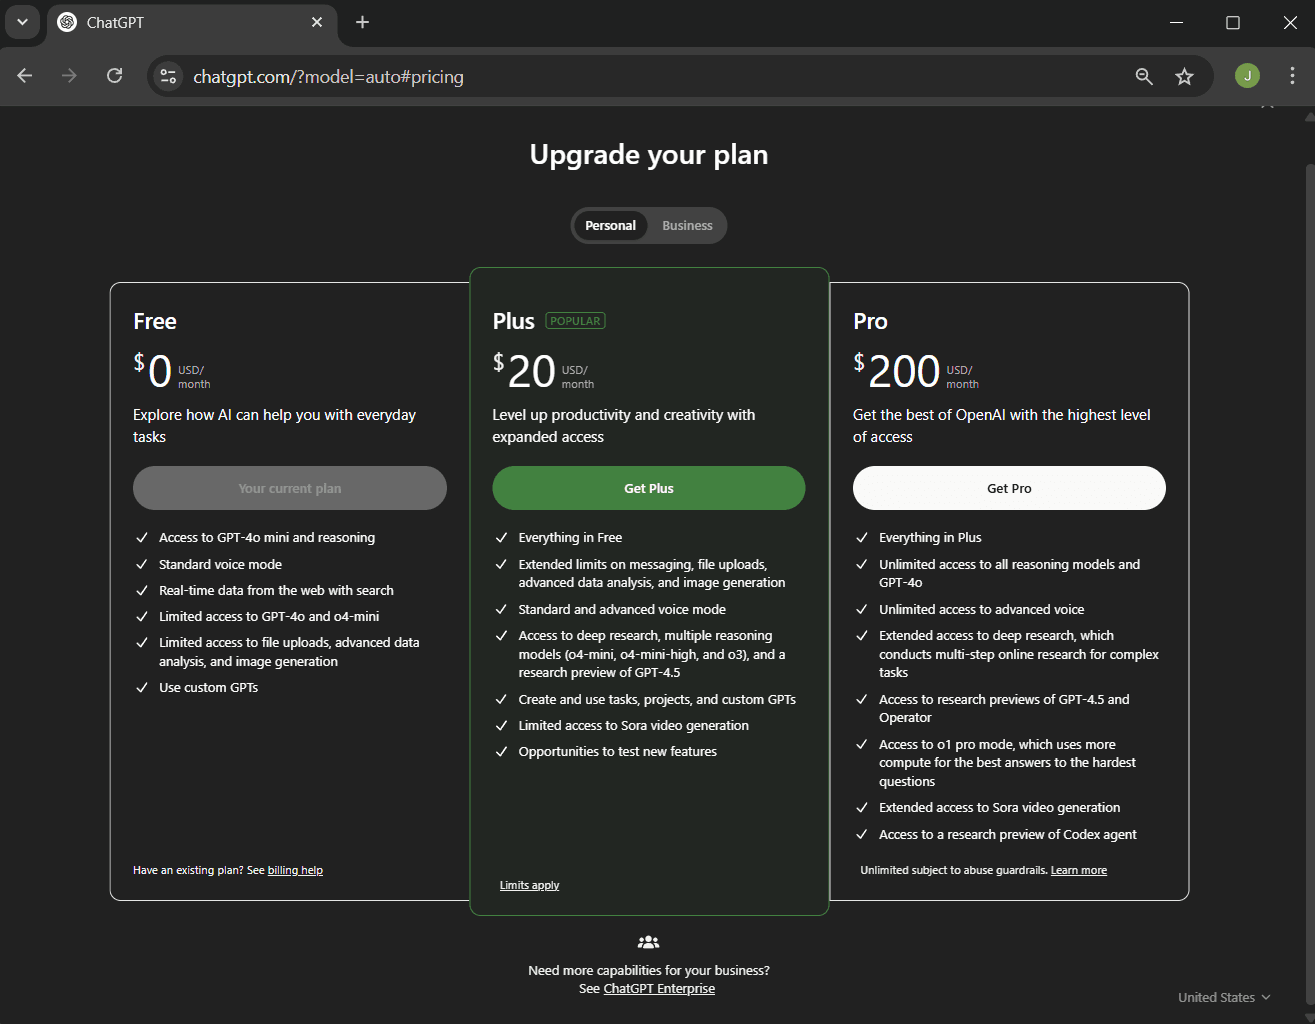
Task: Click the $200 price text
Action: coord(897,371)
